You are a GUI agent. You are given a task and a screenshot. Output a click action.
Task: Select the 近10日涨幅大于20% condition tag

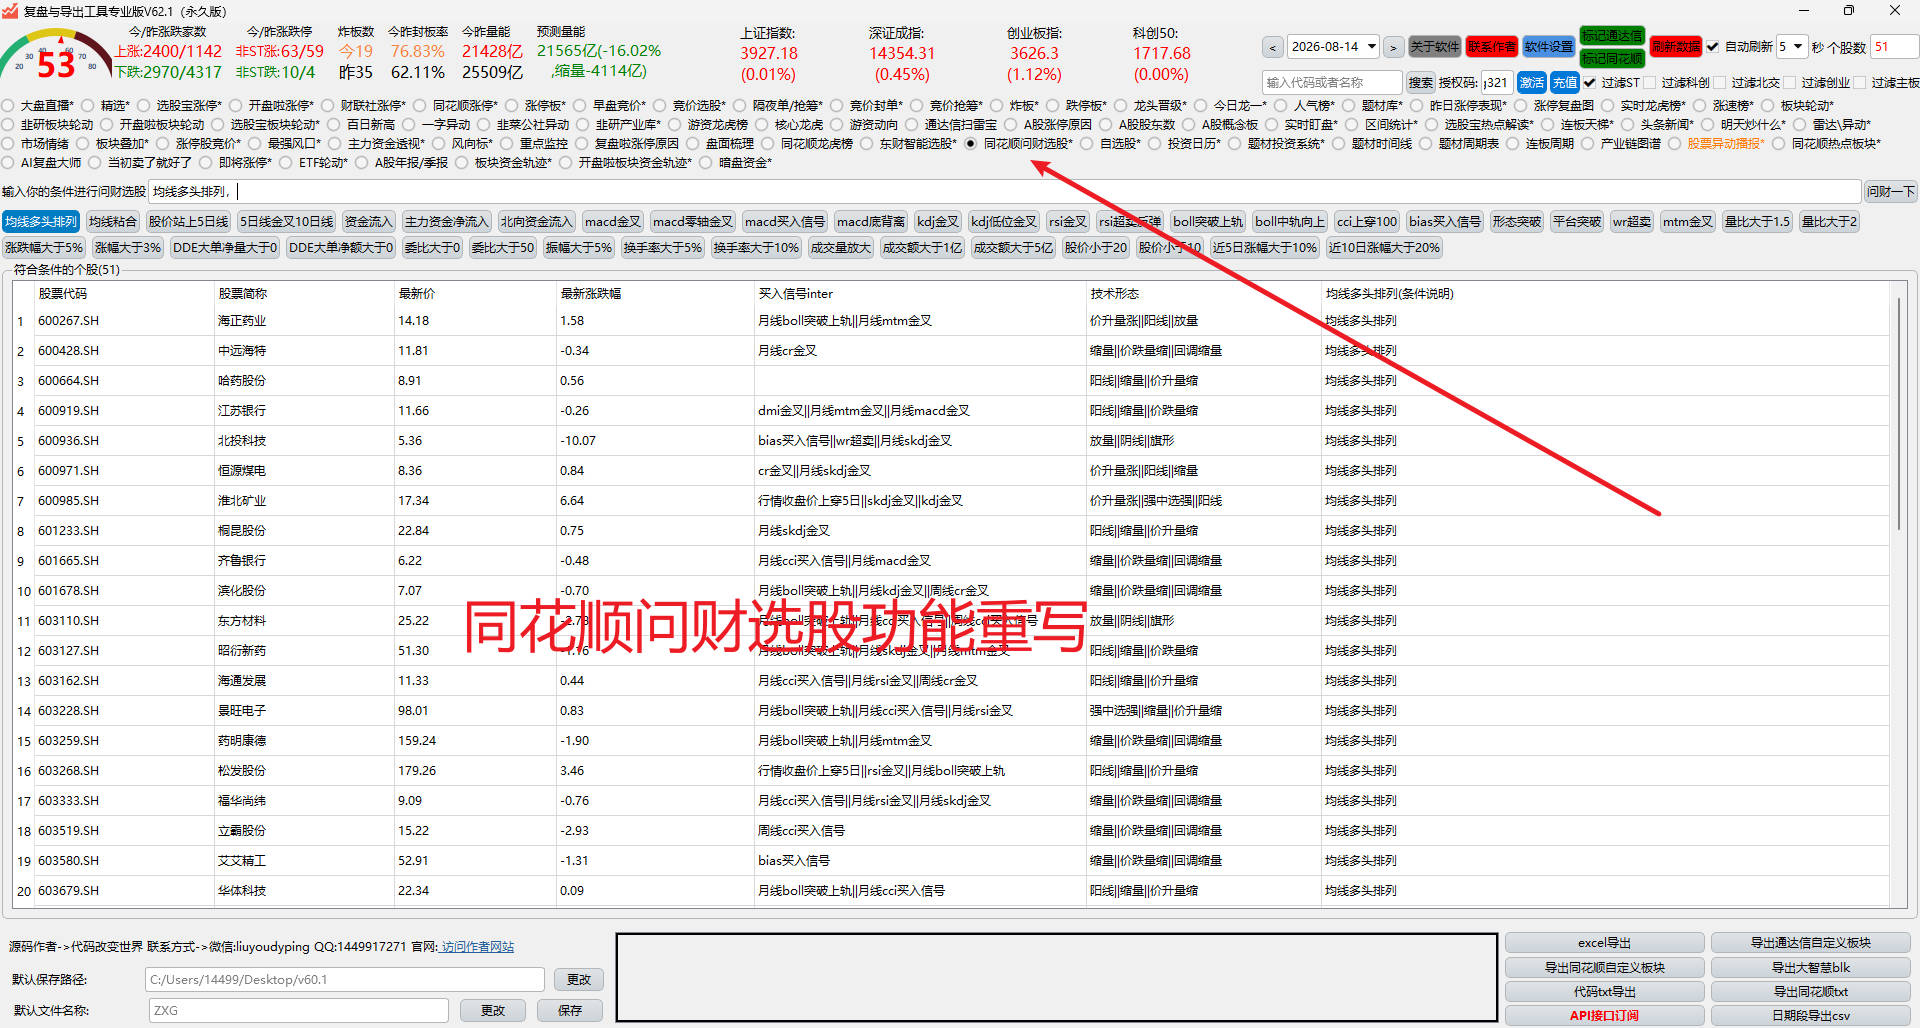[1384, 248]
